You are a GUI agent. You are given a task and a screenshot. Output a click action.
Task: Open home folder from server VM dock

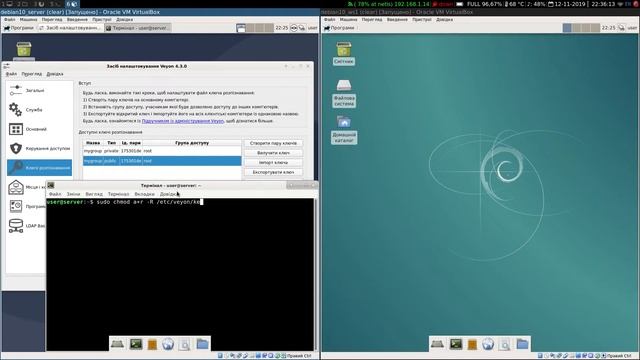coord(202,344)
